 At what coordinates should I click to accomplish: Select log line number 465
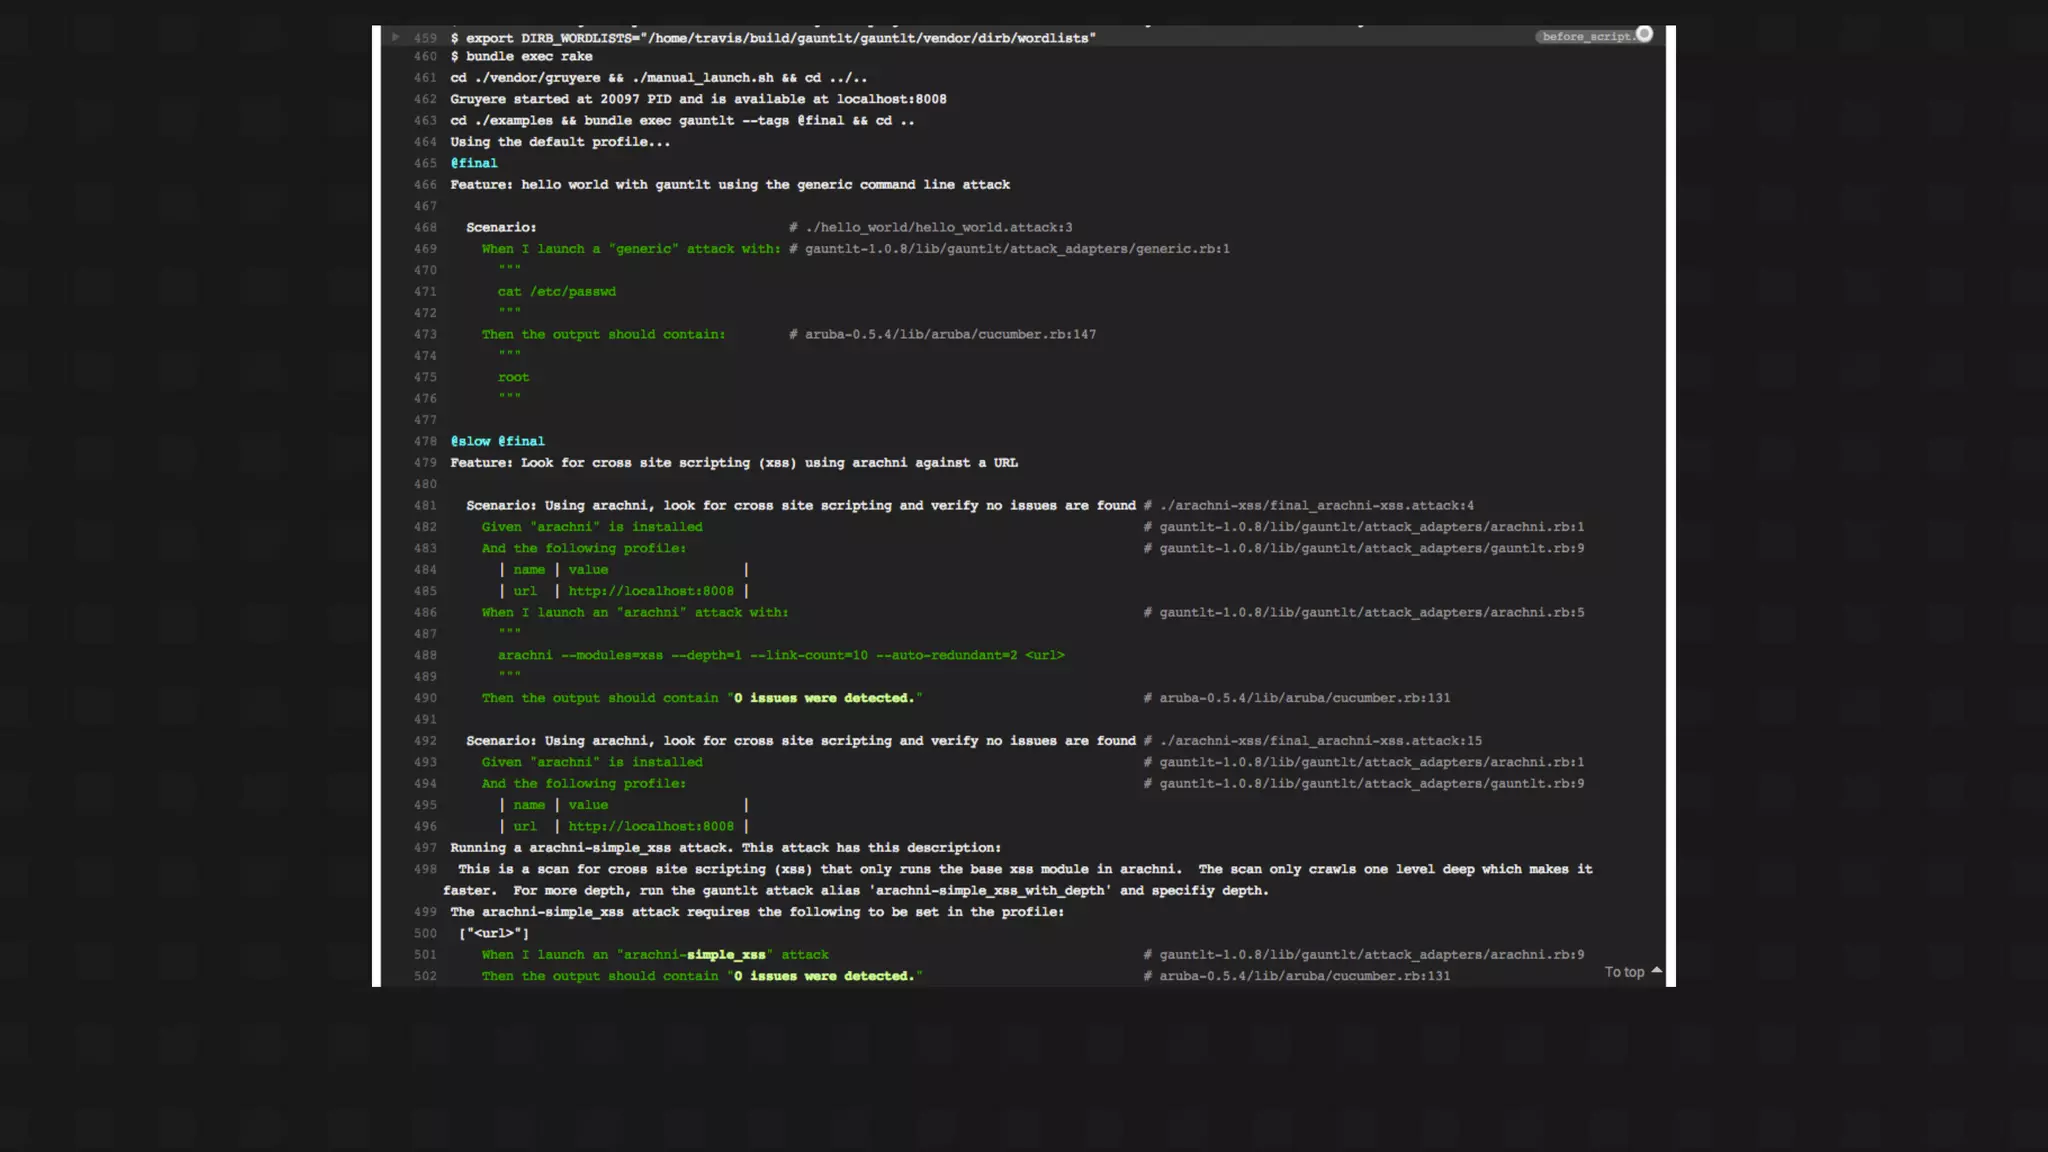(x=425, y=163)
